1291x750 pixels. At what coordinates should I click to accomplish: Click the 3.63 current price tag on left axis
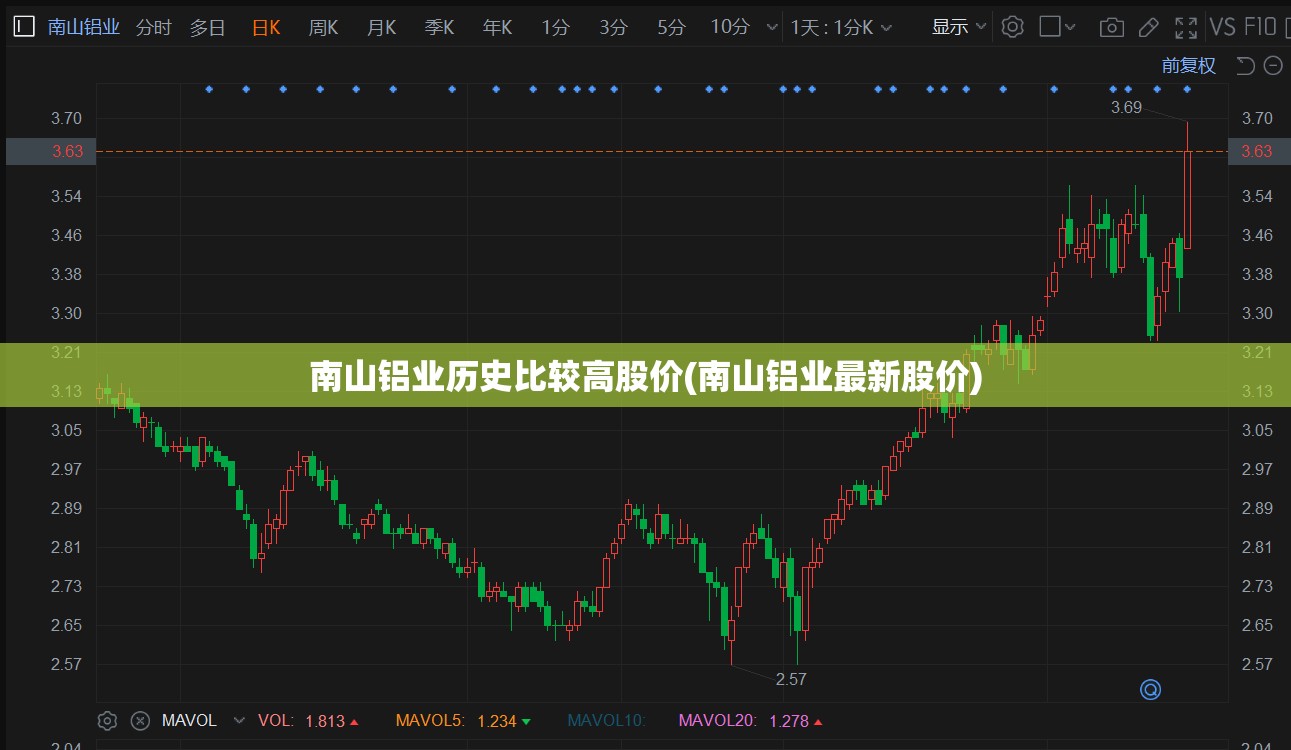[50, 152]
